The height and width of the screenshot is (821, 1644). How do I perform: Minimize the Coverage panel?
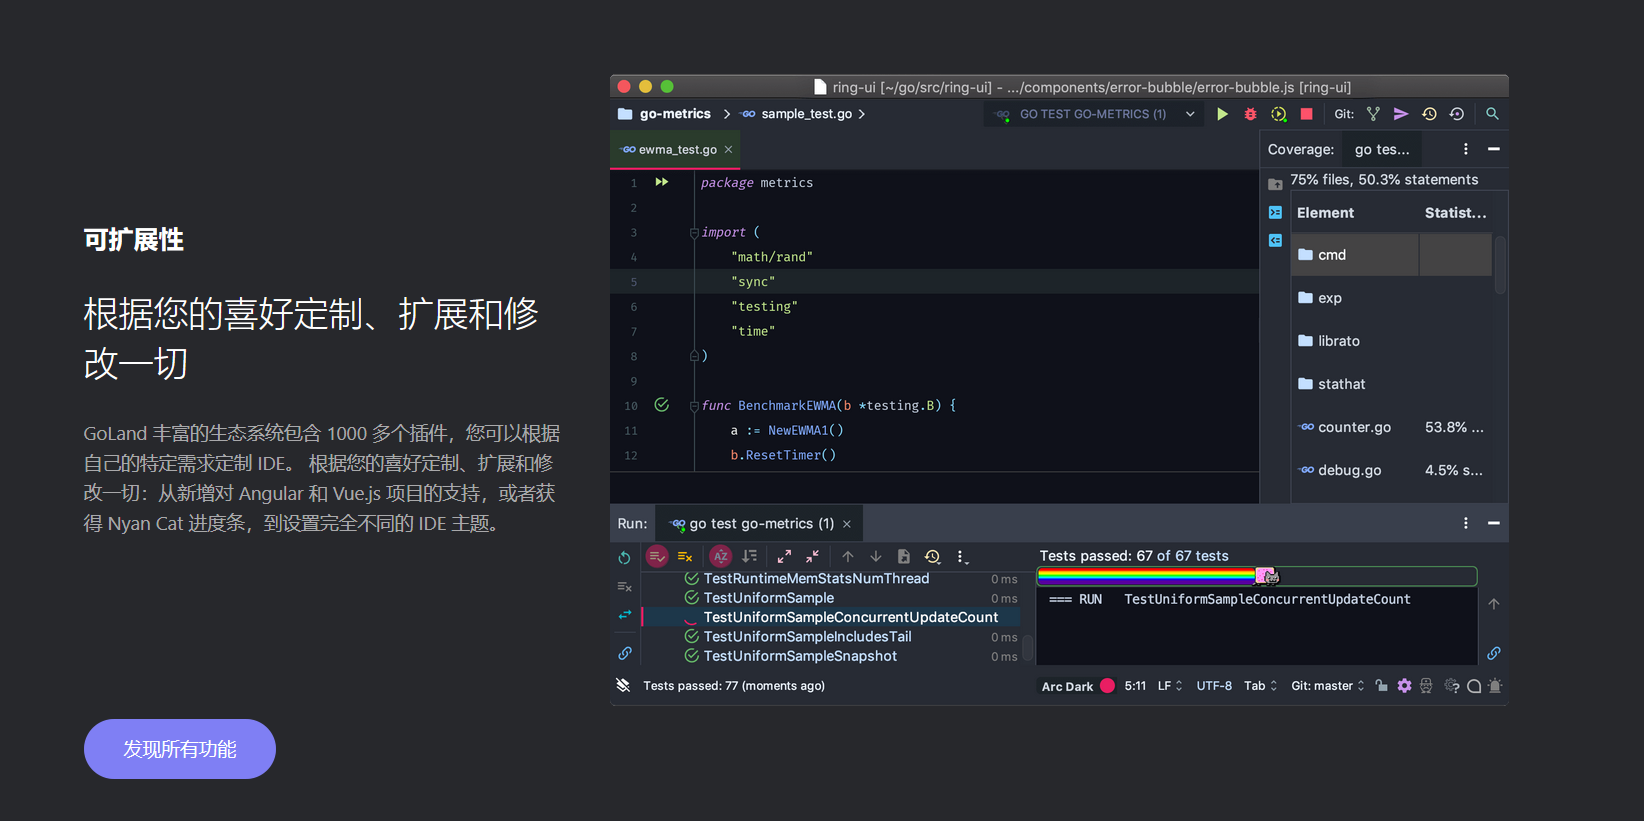[x=1494, y=149]
